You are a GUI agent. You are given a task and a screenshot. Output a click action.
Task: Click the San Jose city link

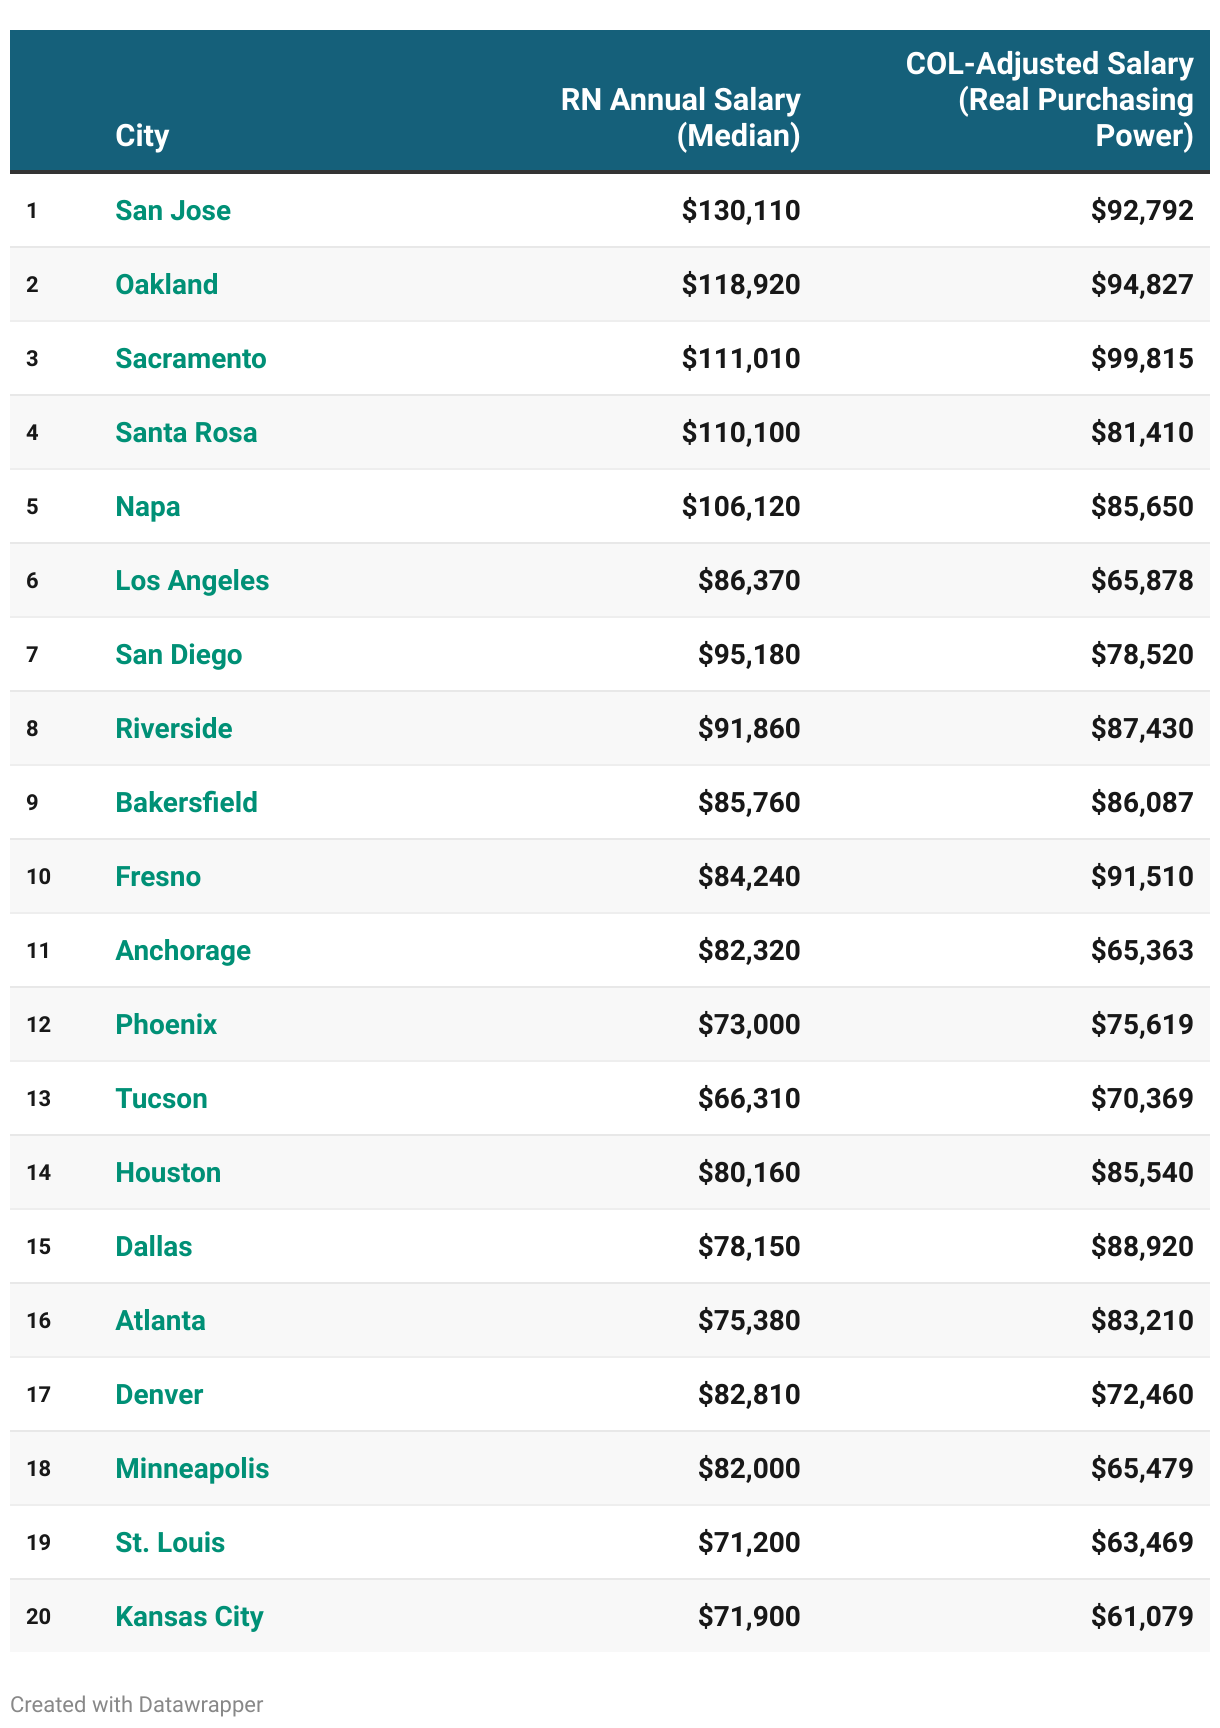tap(173, 211)
